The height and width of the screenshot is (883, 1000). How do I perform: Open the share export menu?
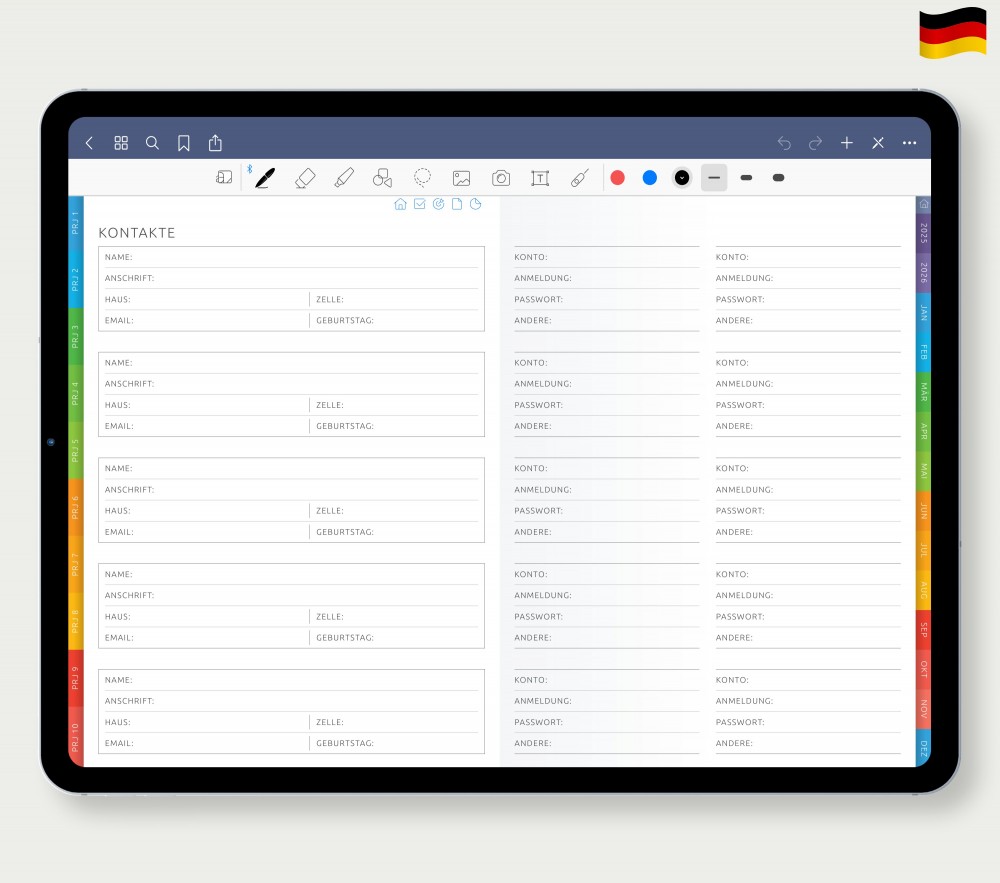pos(215,143)
